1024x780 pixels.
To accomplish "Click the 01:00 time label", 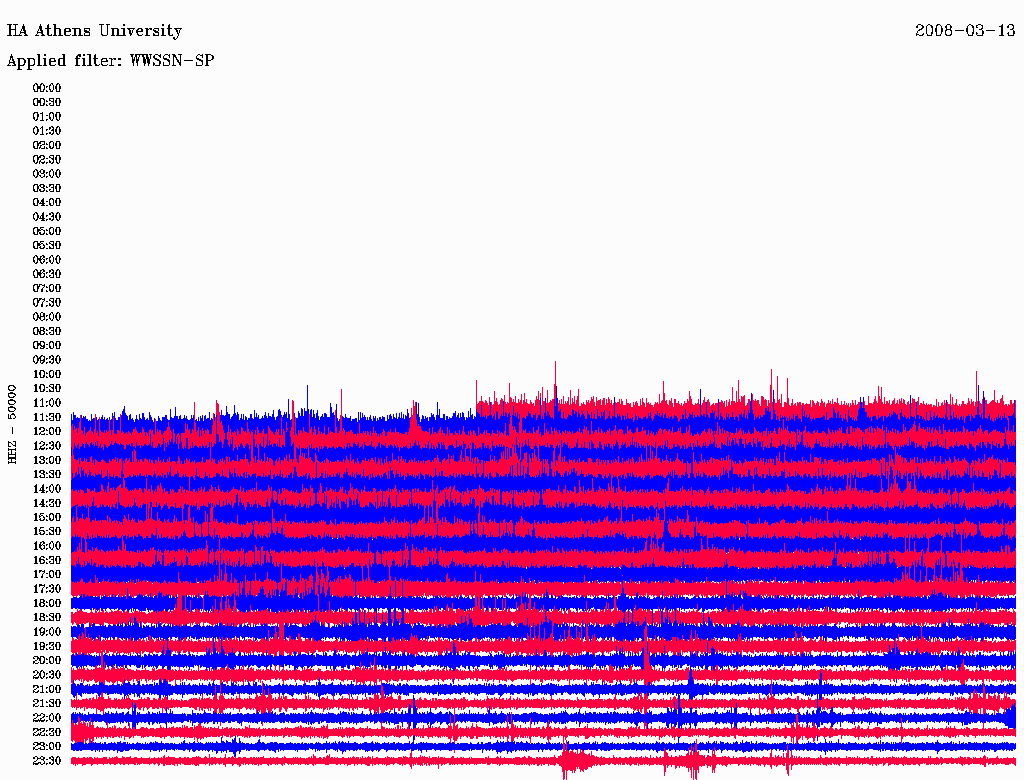I will click(x=47, y=117).
